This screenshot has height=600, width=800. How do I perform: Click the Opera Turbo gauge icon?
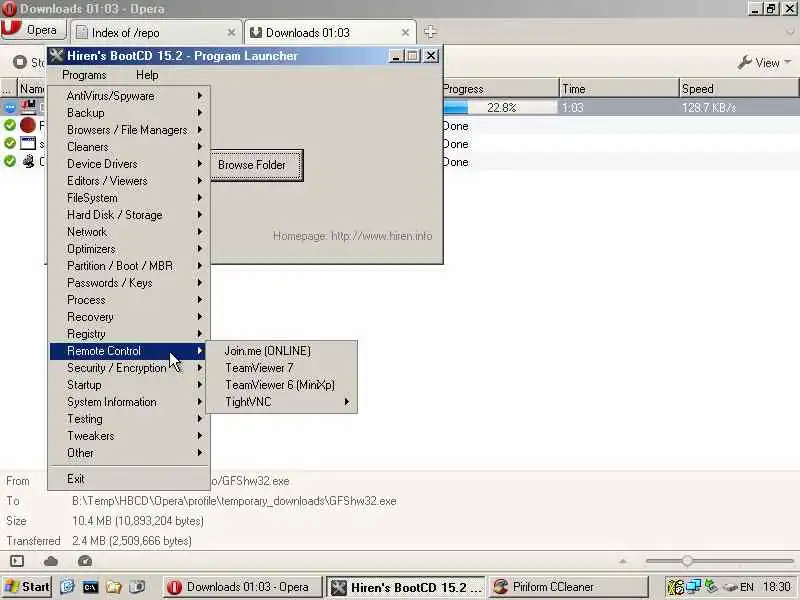click(x=85, y=561)
